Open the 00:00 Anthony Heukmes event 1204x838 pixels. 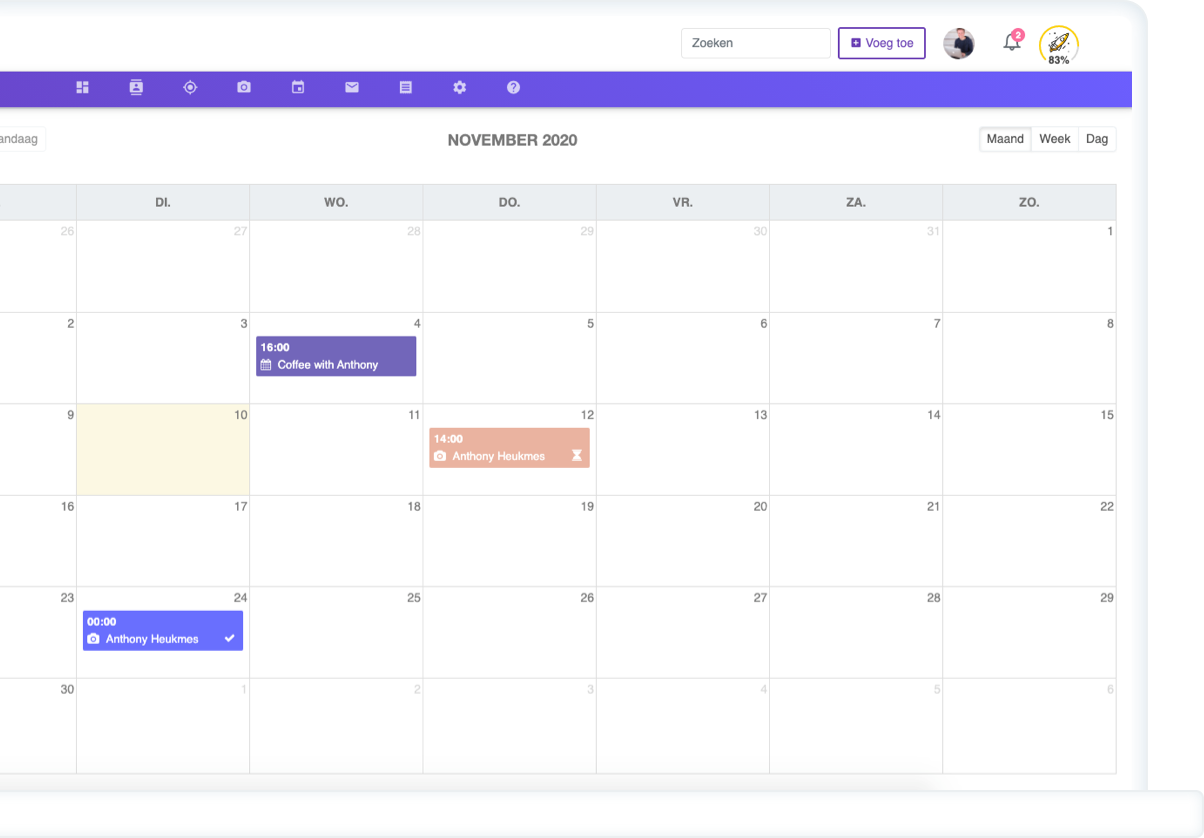[163, 631]
